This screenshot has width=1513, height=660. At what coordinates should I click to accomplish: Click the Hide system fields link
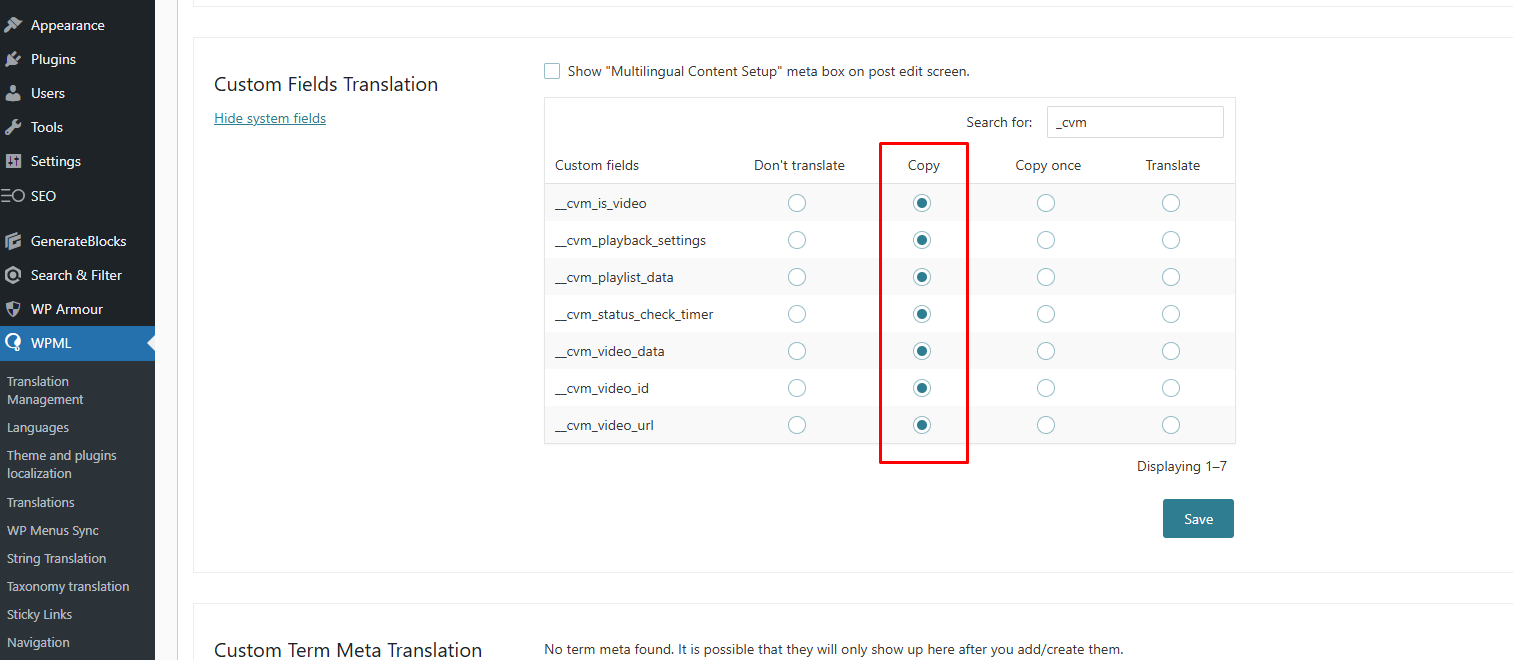click(x=270, y=118)
